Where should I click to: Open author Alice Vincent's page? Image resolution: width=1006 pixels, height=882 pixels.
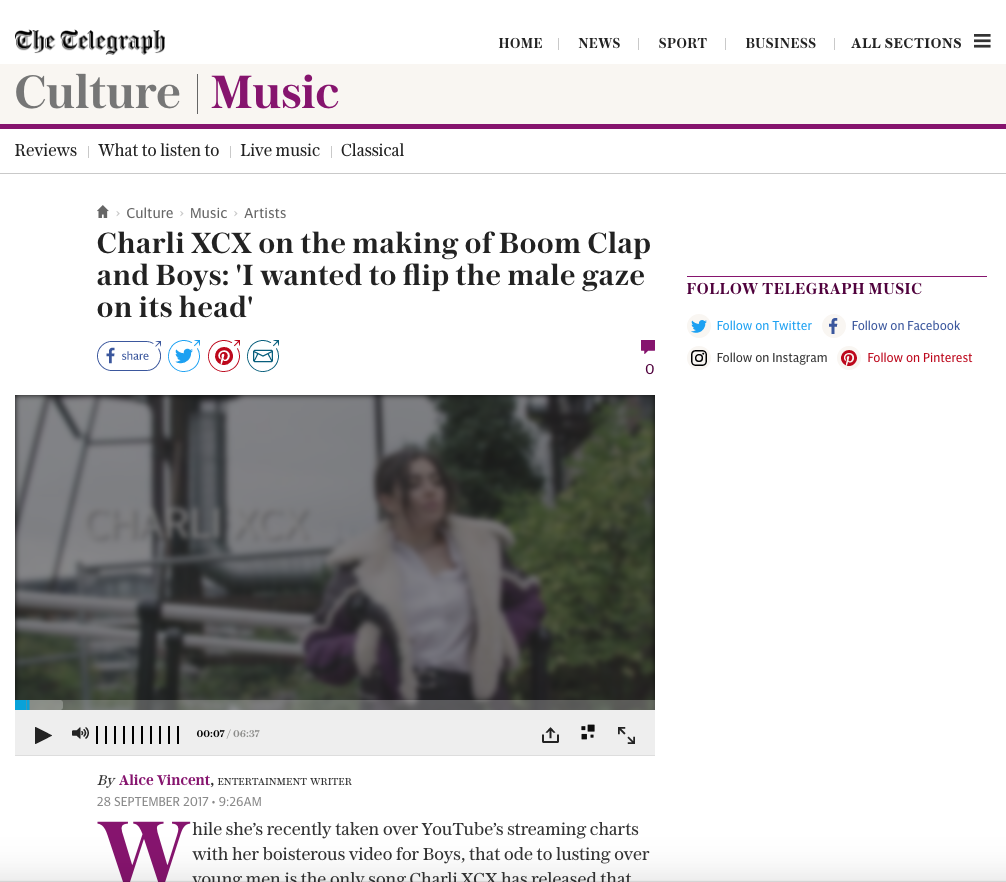(x=164, y=780)
